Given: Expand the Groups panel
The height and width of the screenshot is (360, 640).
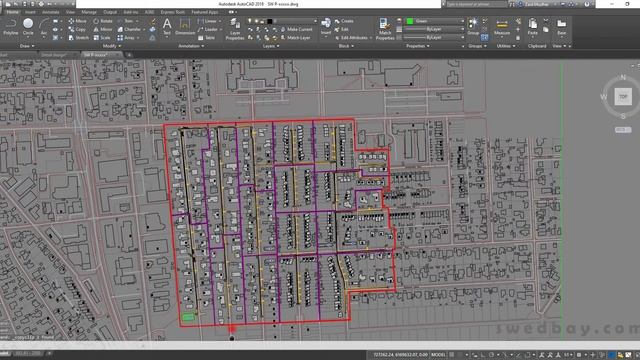Looking at the screenshot, I should tap(477, 46).
